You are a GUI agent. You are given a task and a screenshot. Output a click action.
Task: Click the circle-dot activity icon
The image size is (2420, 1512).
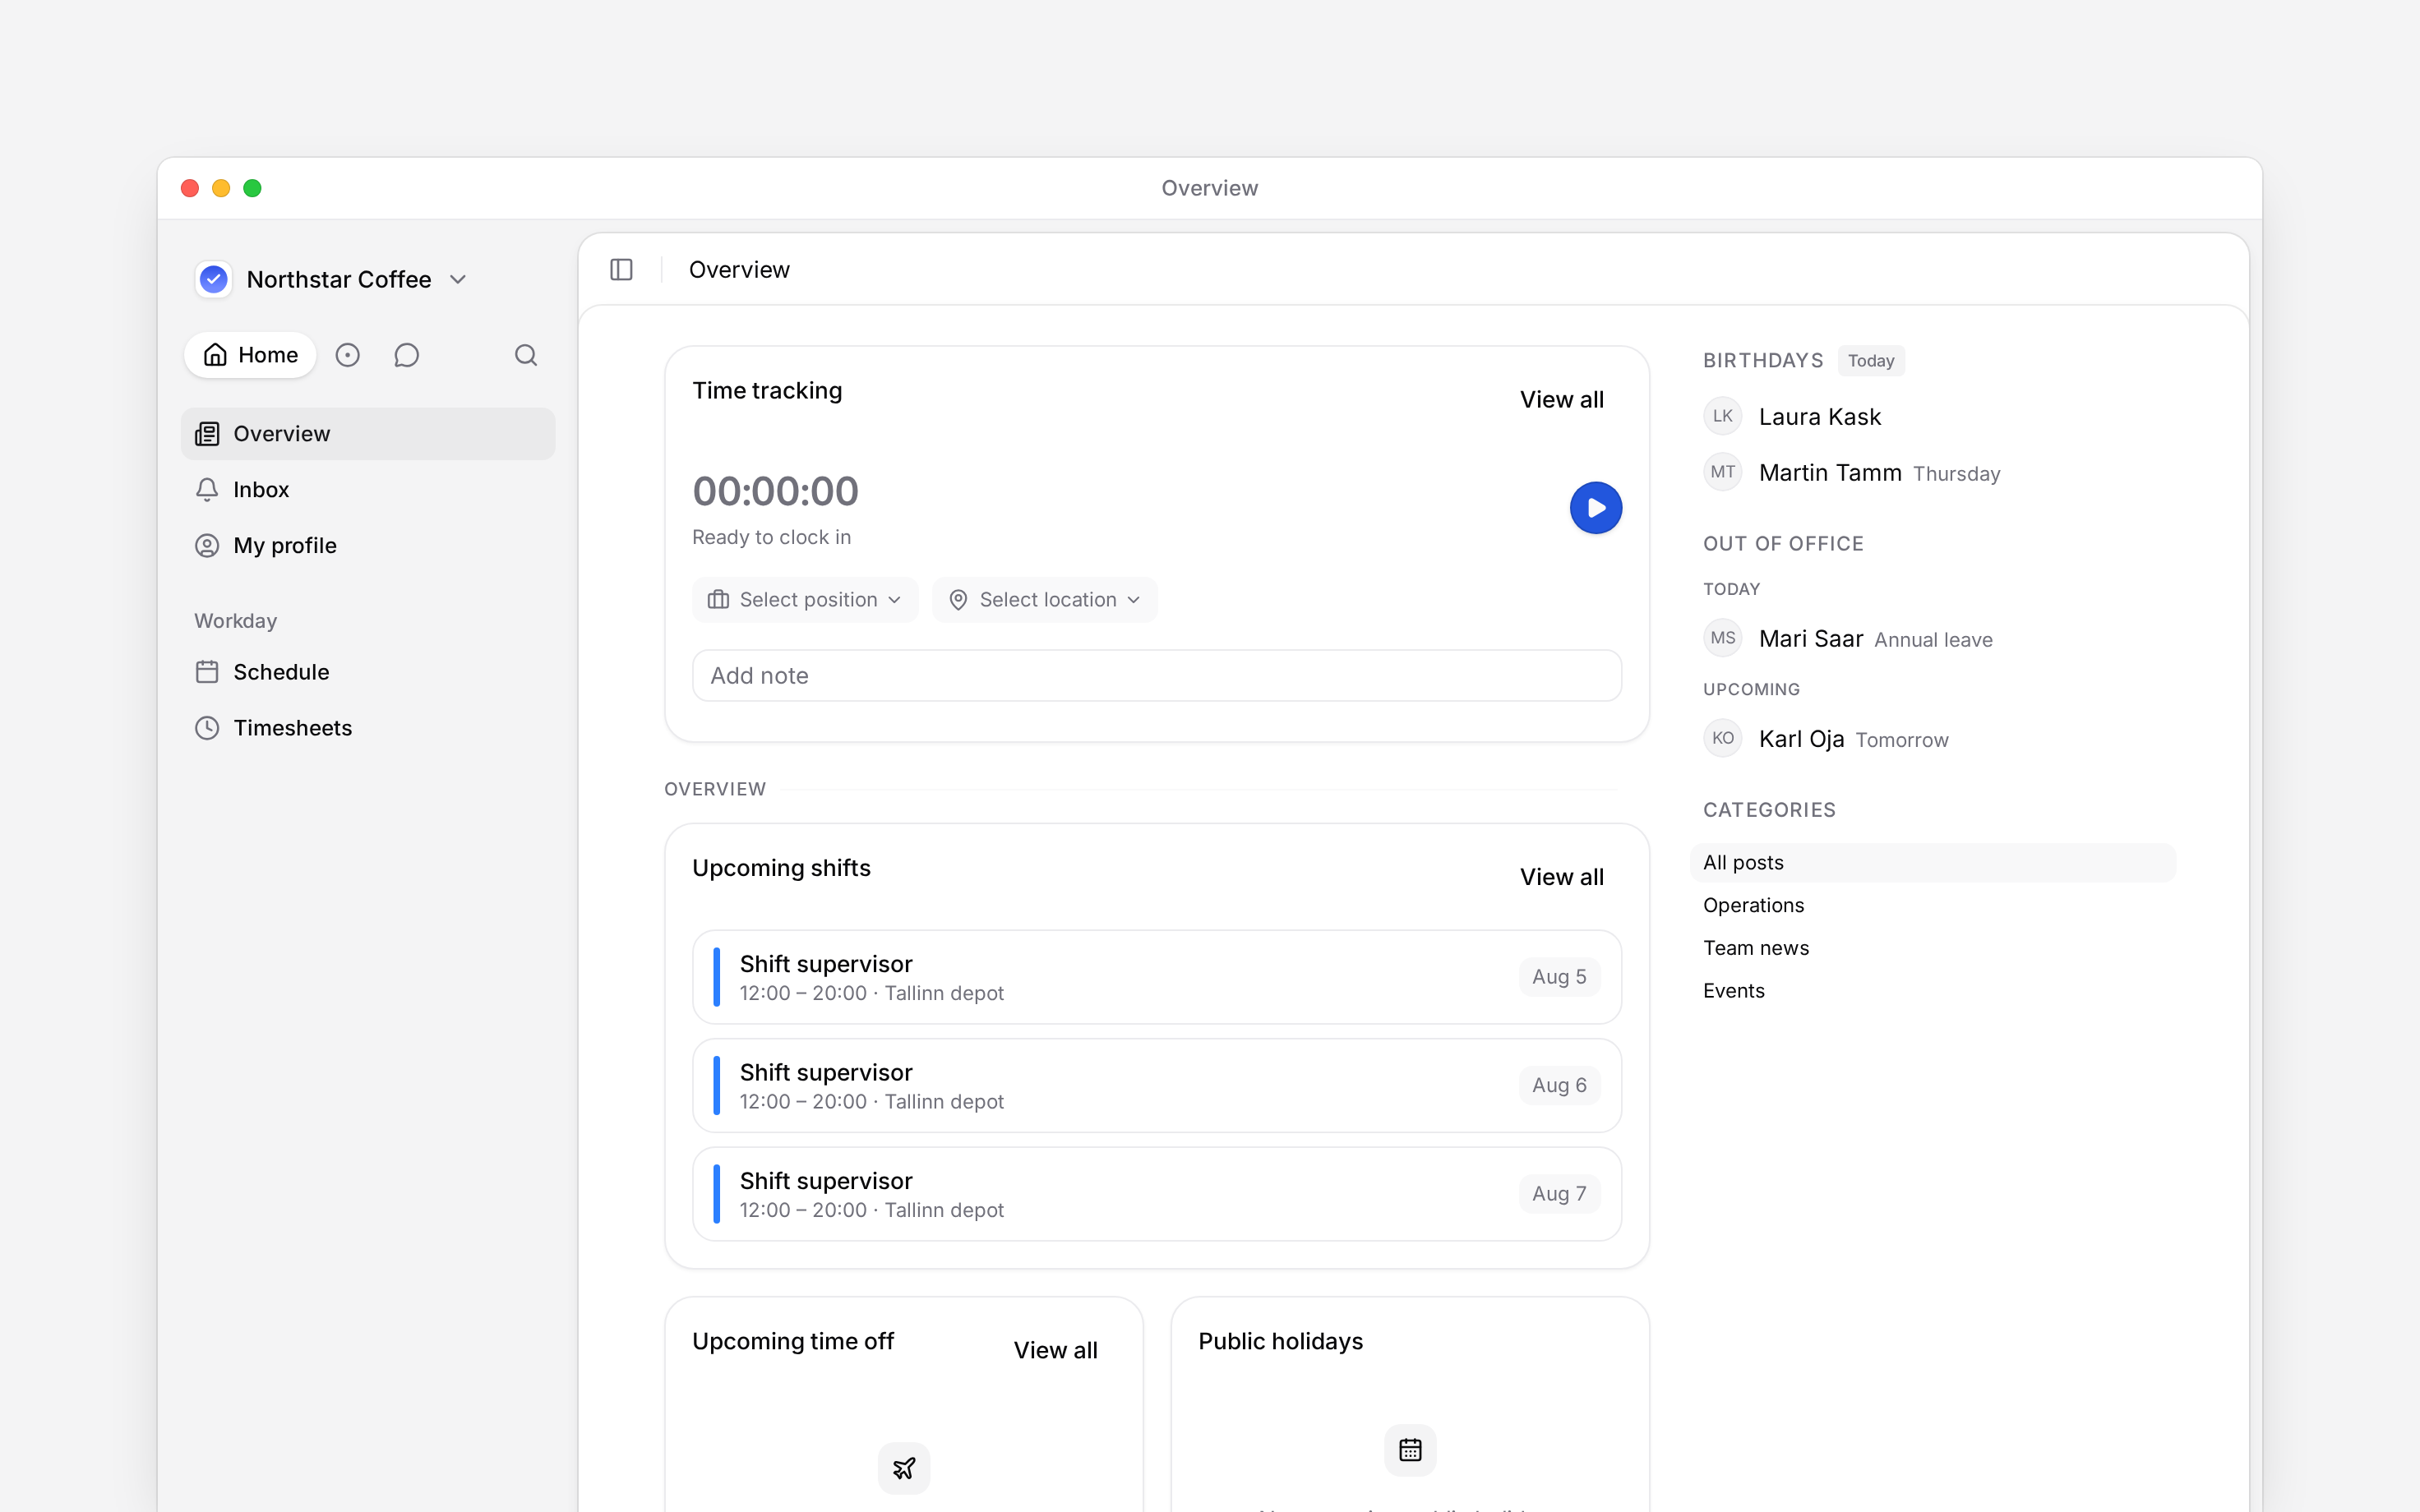347,355
